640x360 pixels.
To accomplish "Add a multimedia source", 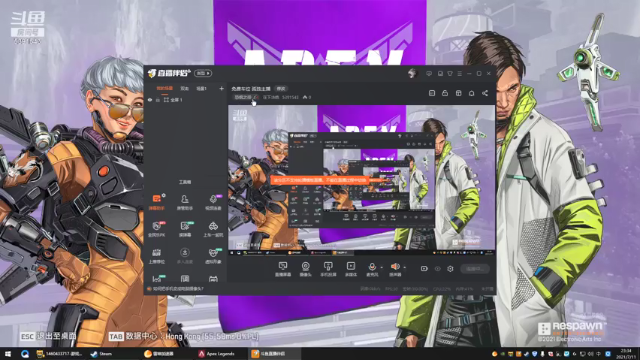I will pos(351,269).
